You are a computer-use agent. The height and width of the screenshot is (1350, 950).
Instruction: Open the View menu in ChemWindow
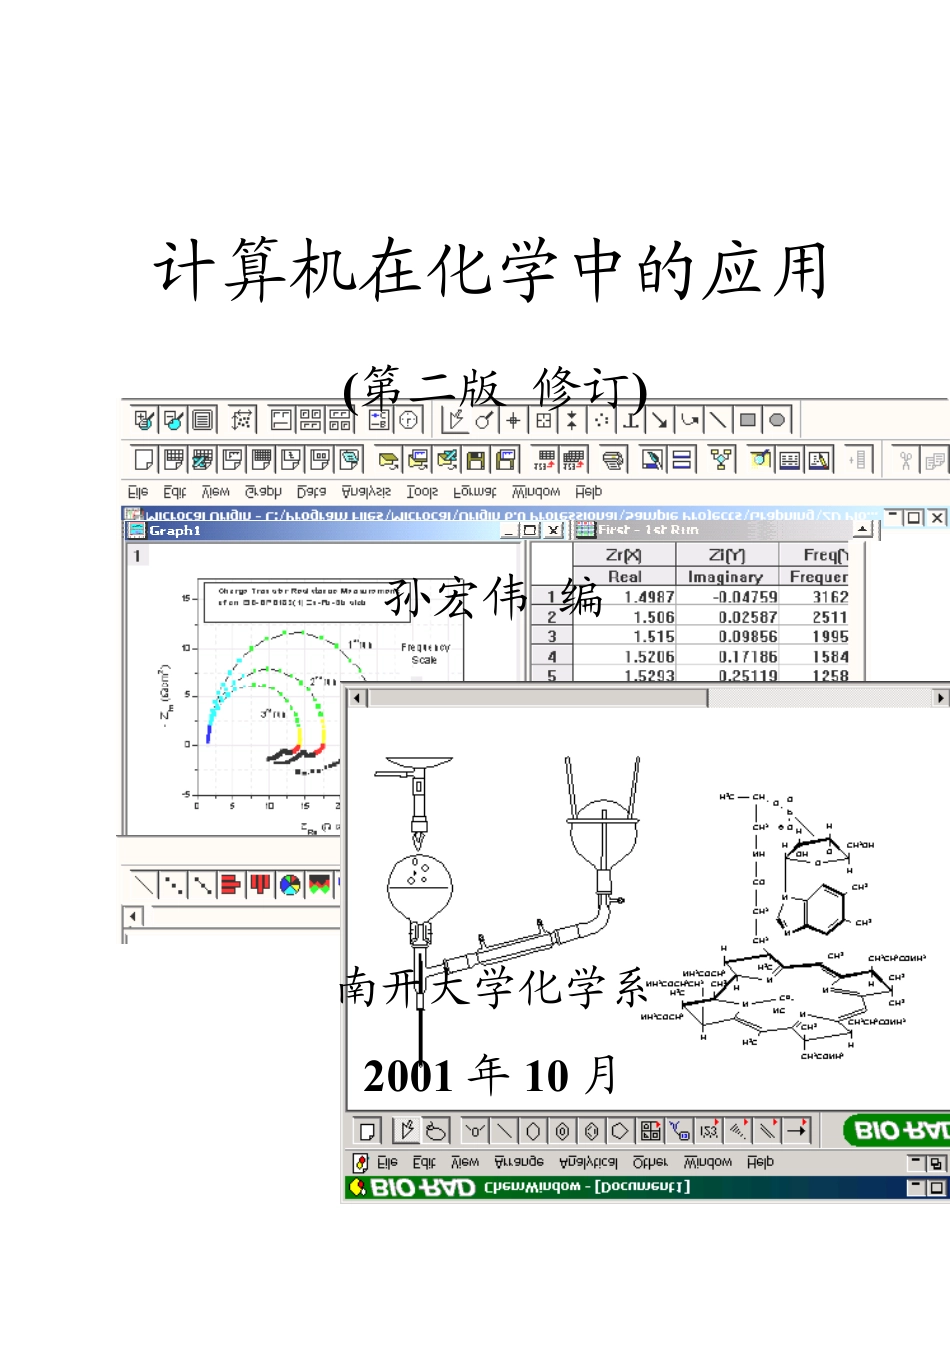[x=464, y=1162]
